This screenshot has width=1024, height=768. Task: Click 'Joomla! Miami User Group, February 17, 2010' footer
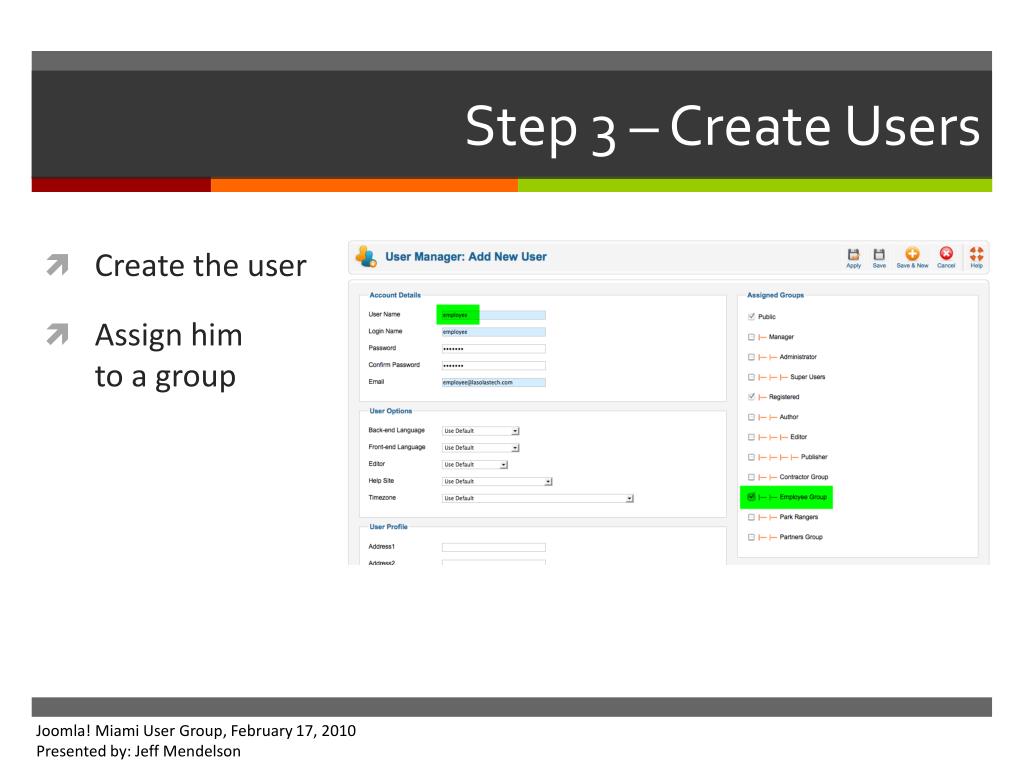[x=196, y=730]
